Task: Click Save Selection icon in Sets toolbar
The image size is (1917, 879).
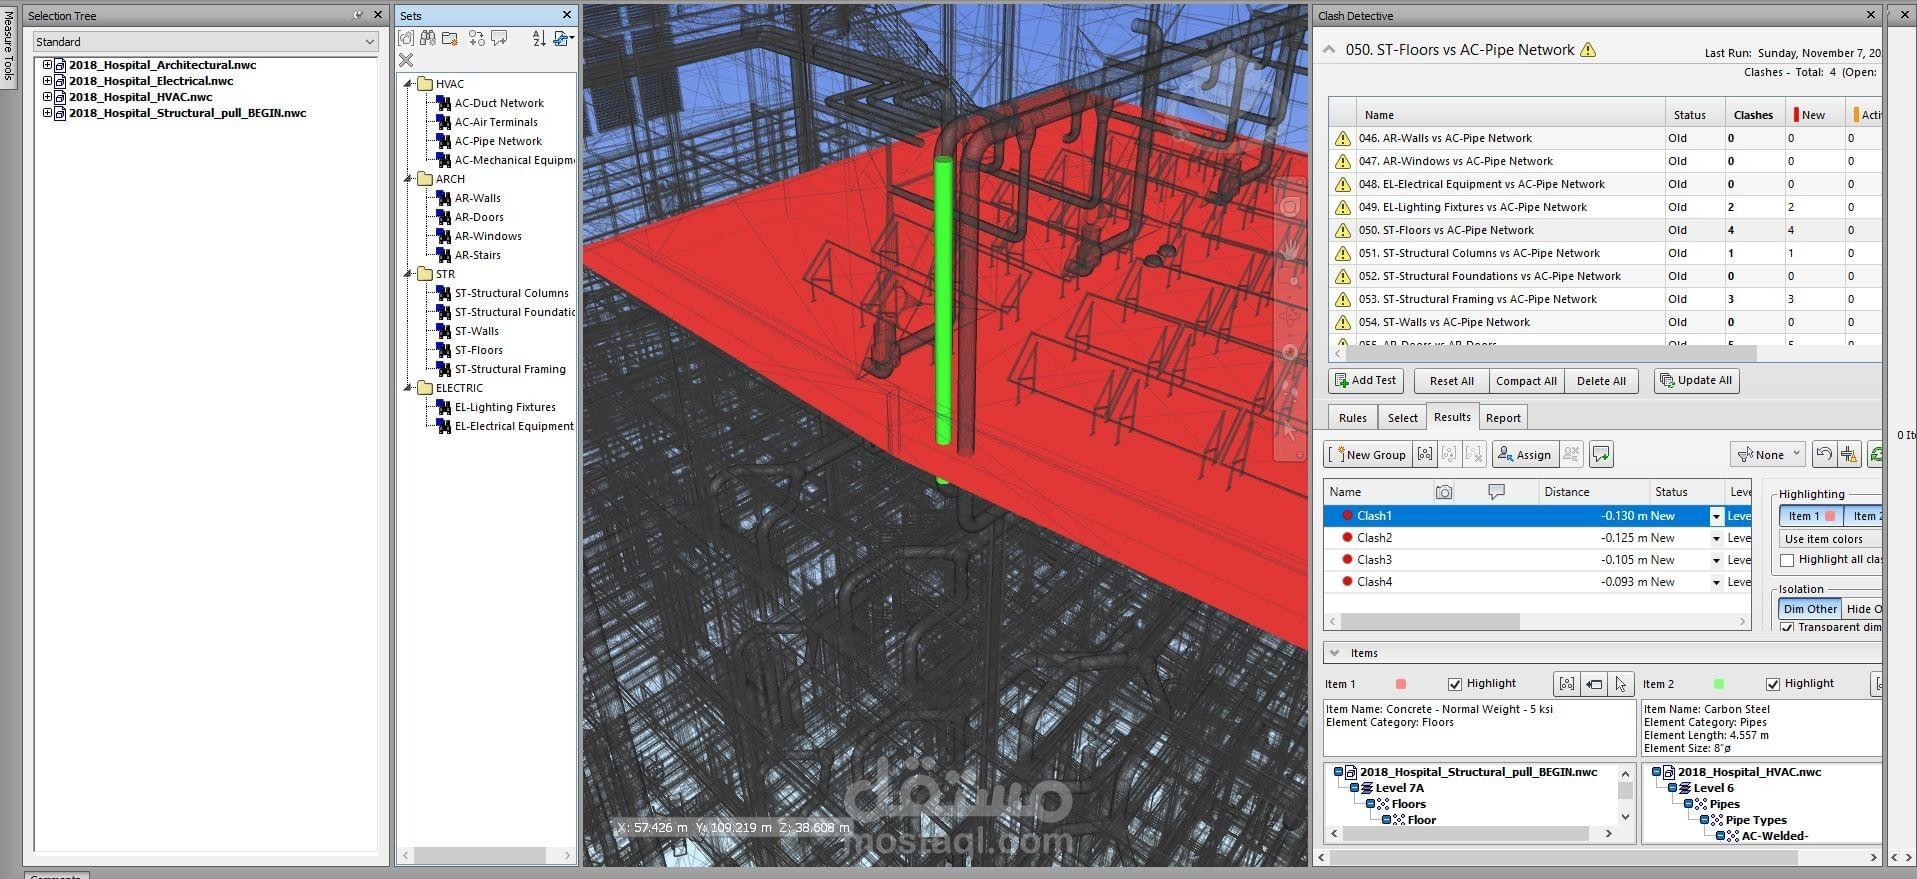Action: click(406, 38)
